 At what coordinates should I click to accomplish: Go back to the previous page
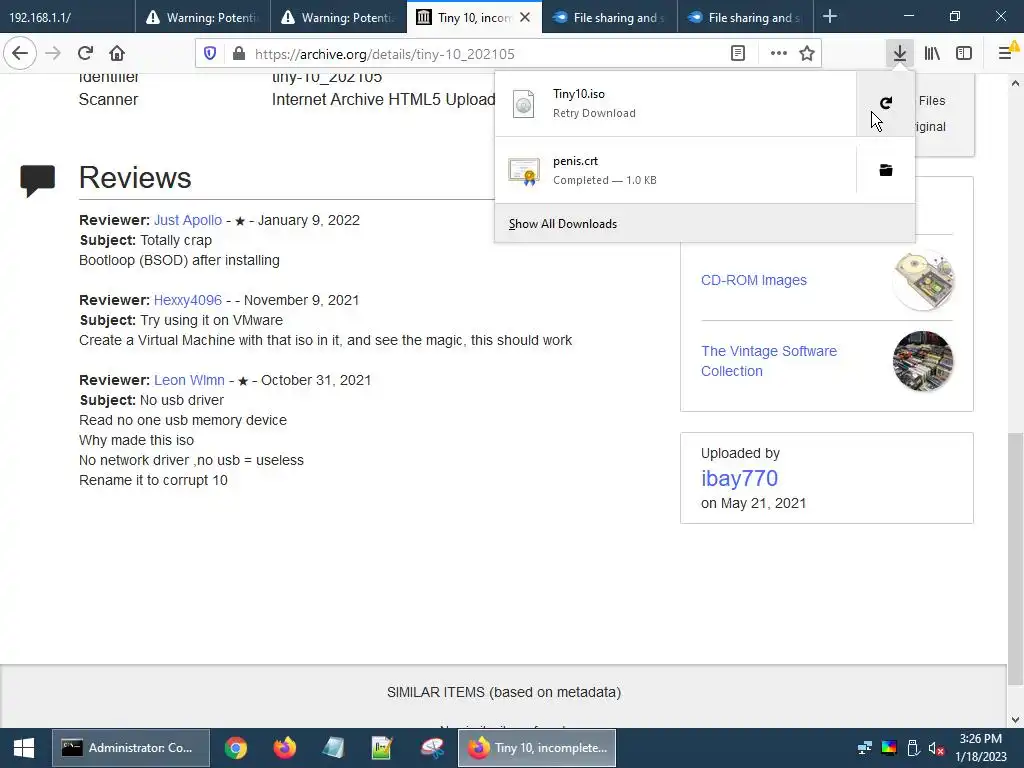click(x=20, y=54)
